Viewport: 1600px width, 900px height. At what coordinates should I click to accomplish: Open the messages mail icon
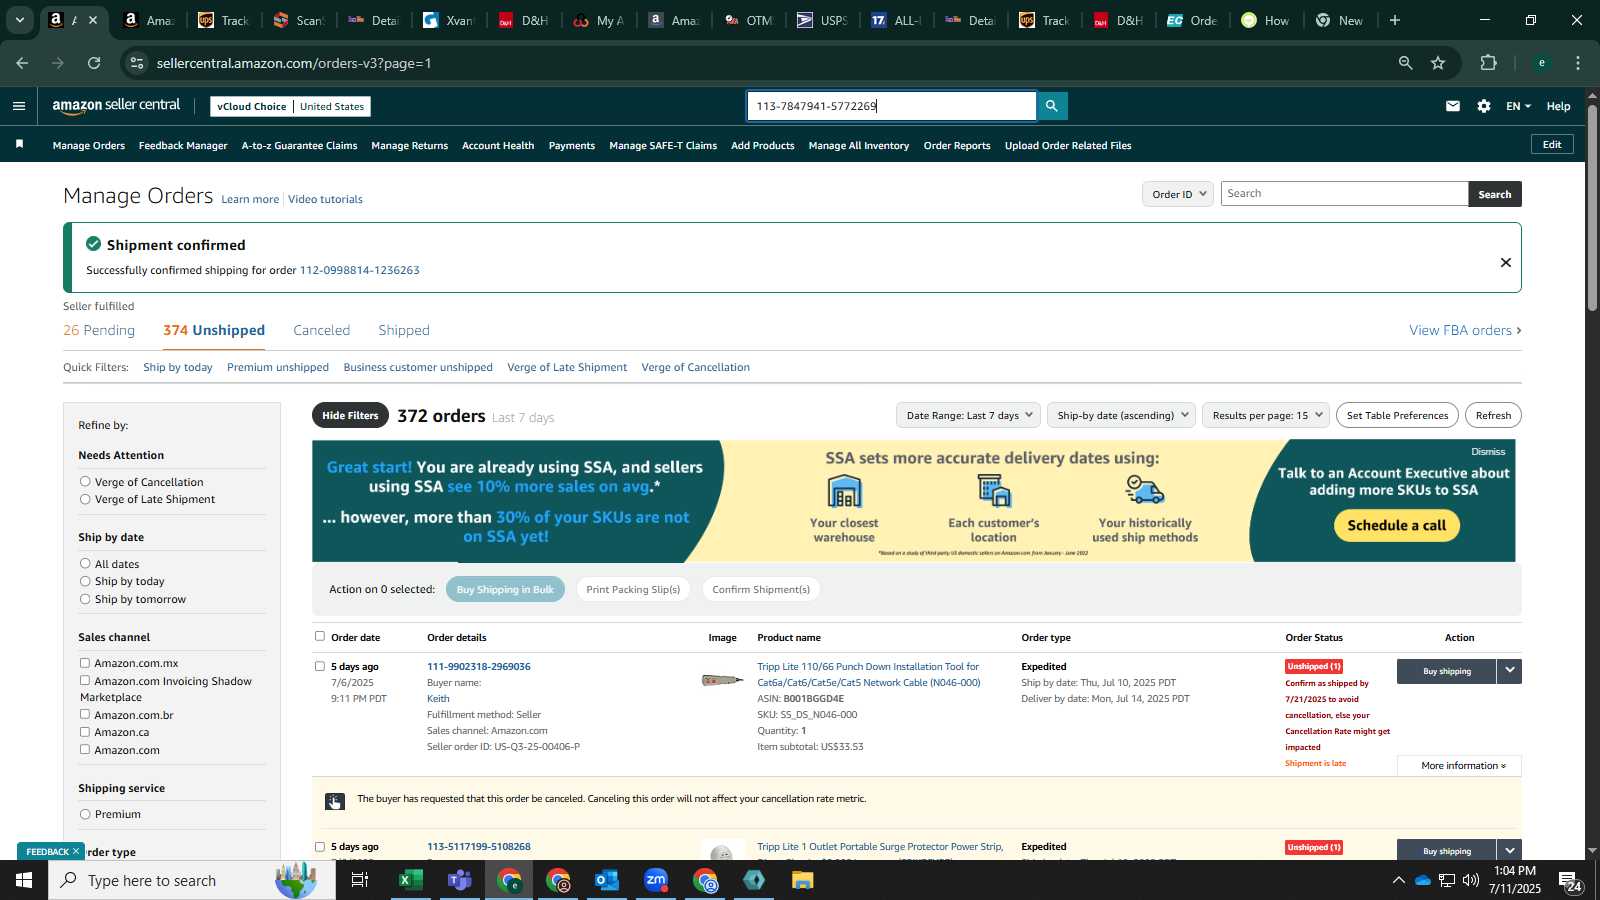pos(1453,106)
